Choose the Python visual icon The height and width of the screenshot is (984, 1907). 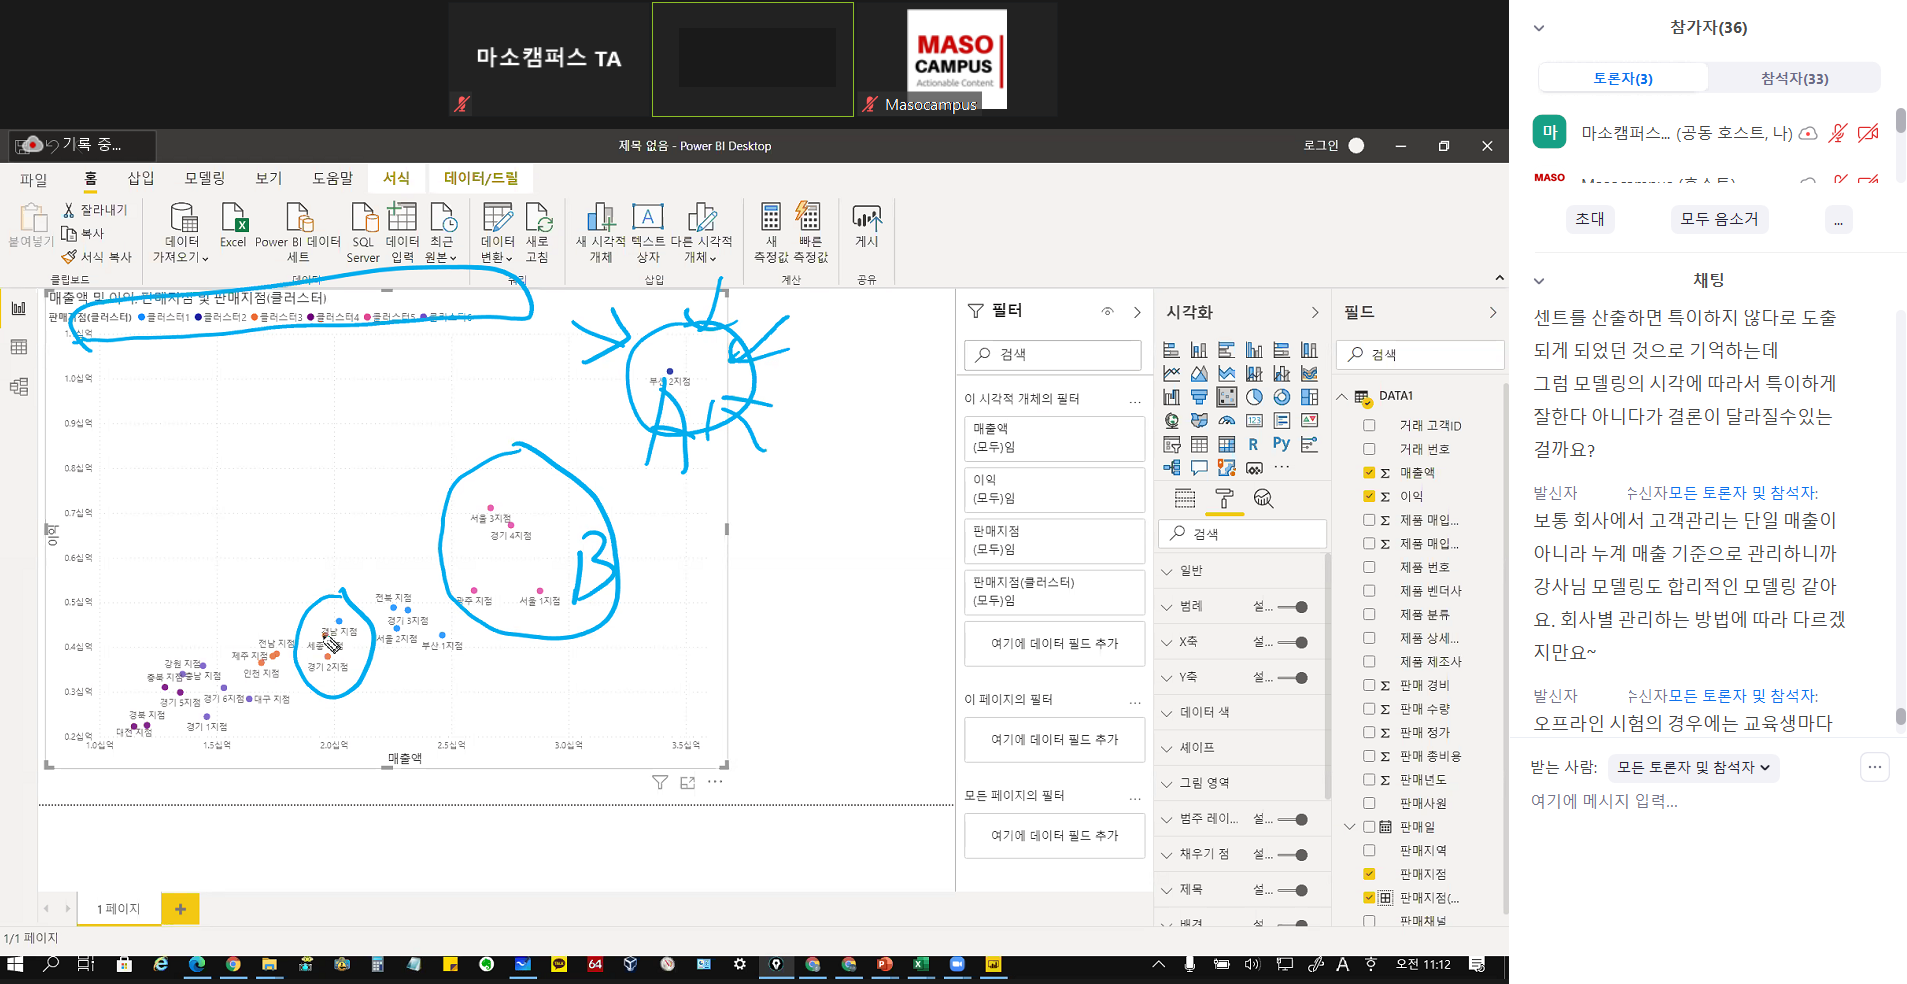(1281, 444)
